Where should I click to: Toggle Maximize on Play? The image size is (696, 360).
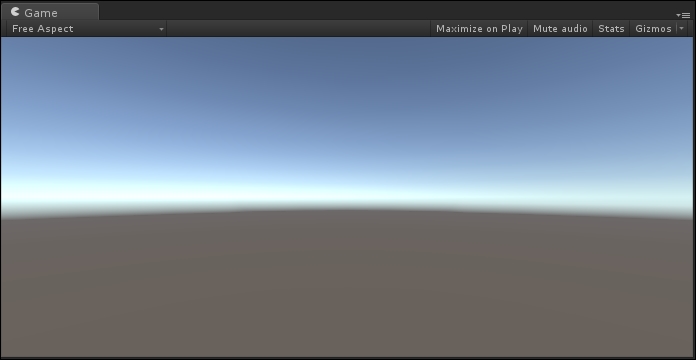tap(479, 29)
